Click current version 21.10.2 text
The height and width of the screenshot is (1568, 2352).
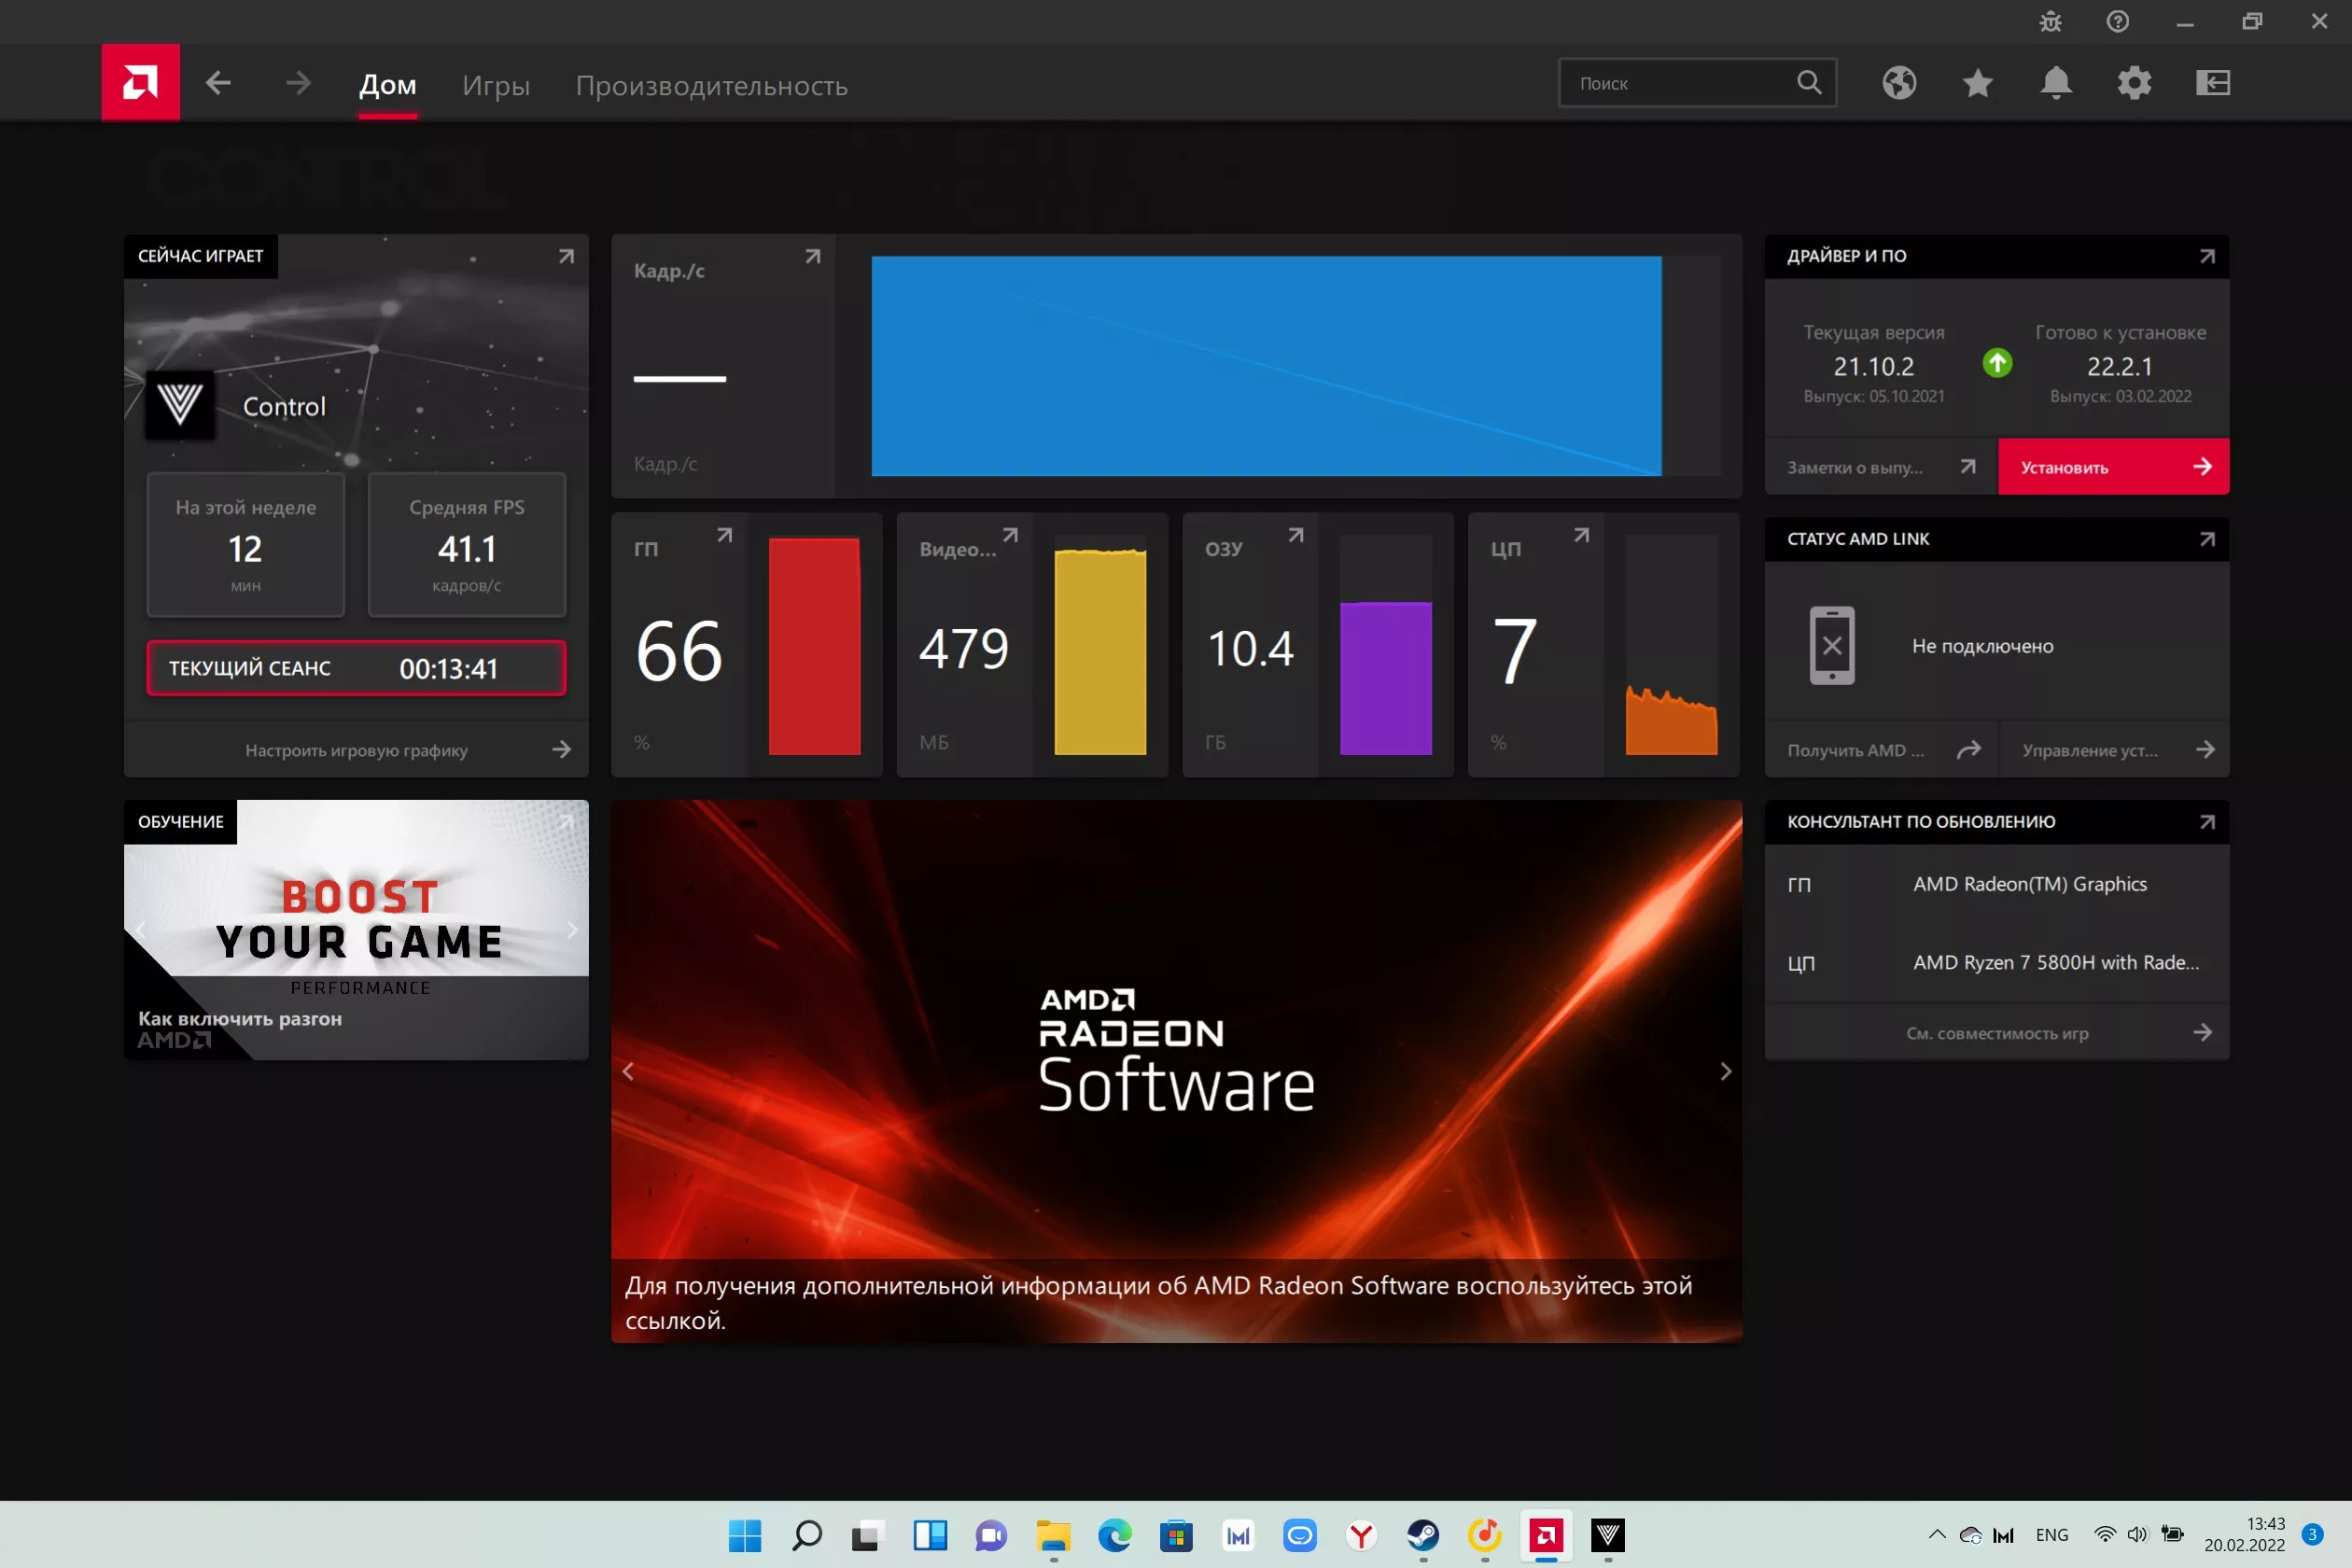pos(1873,367)
